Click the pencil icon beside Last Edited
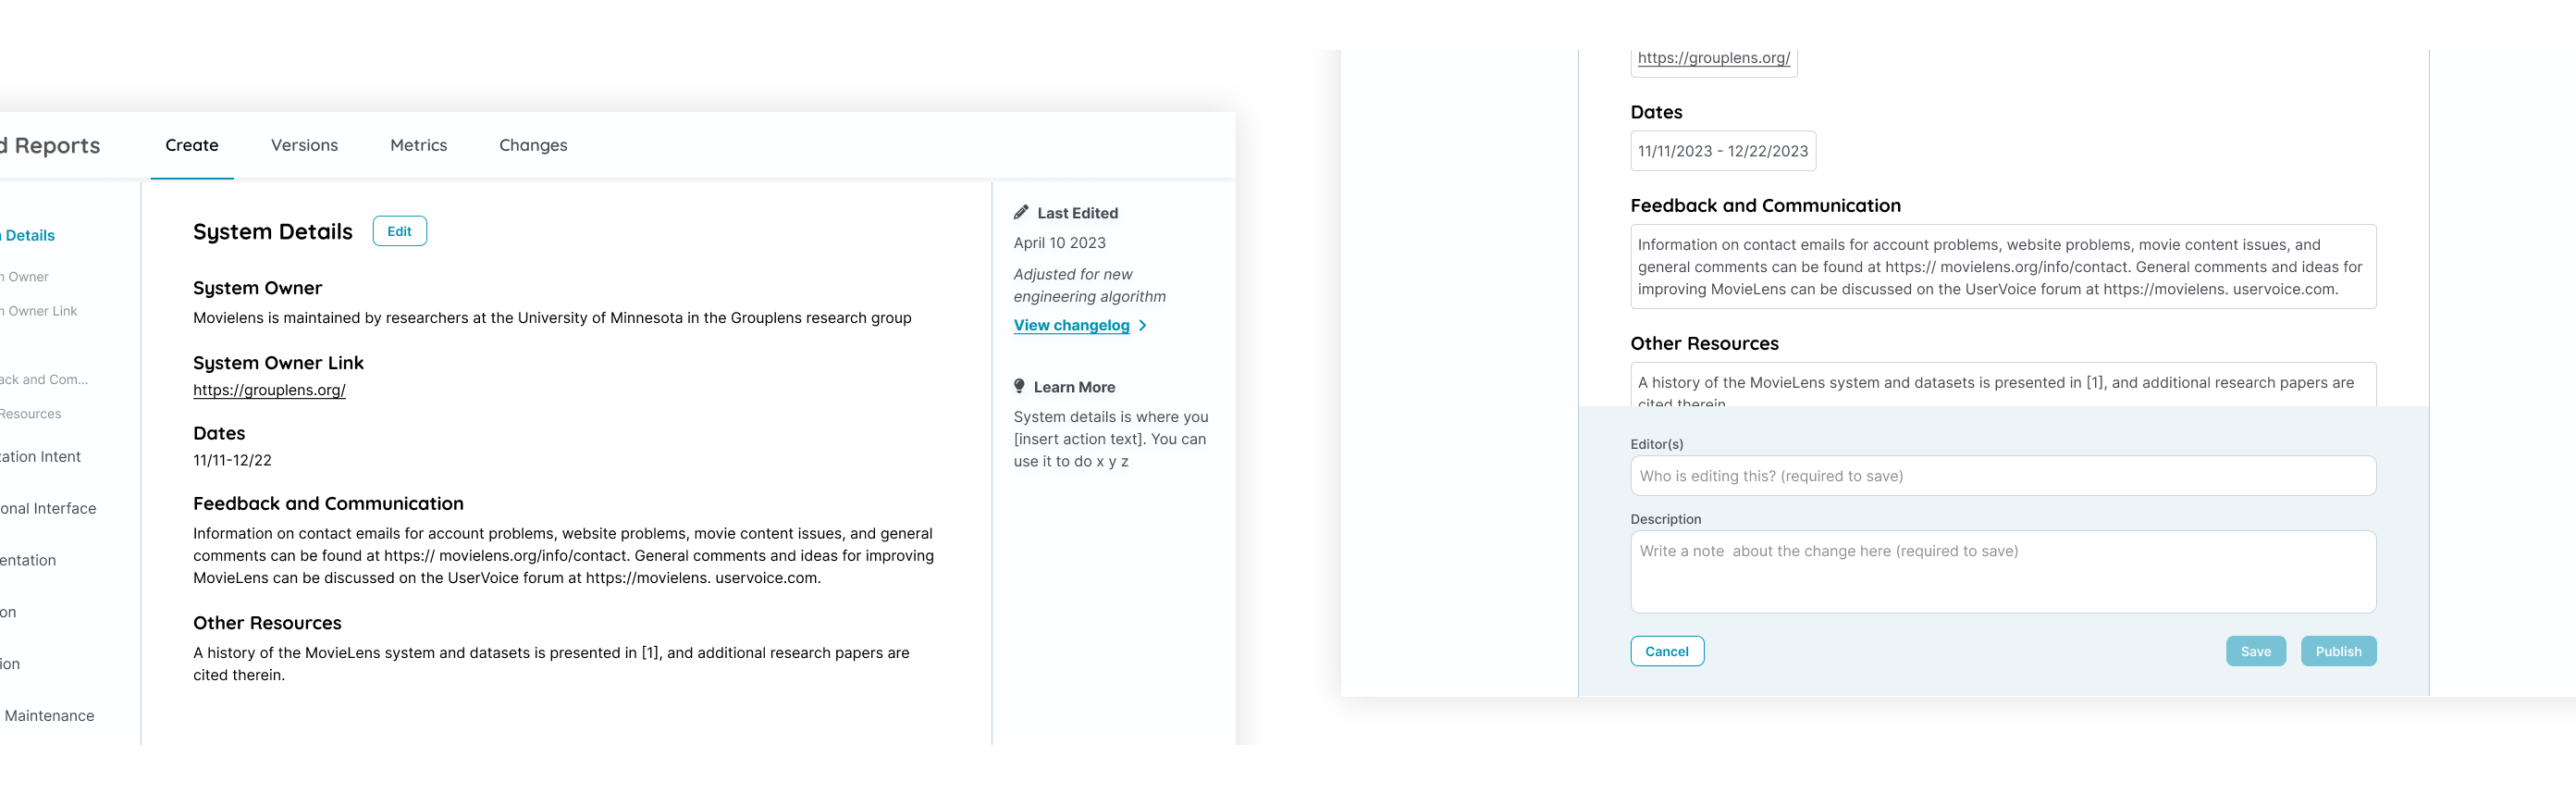The height and width of the screenshot is (794, 2576). (1021, 212)
